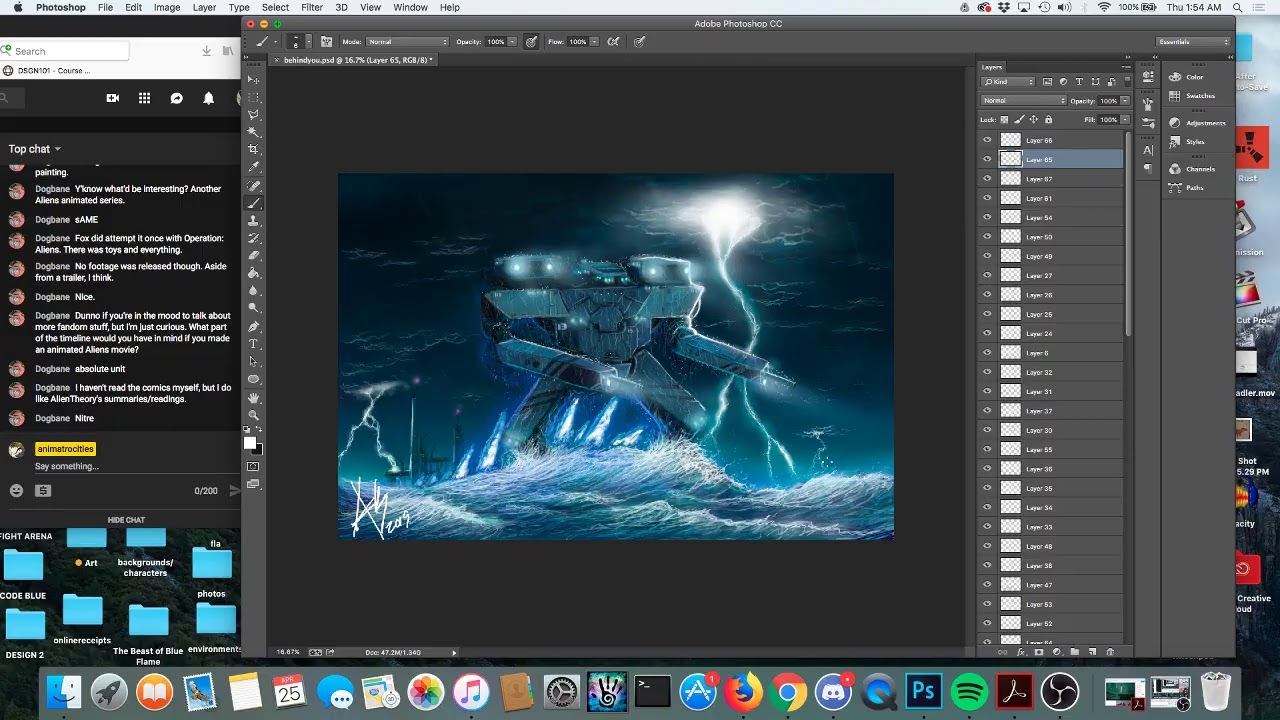The height and width of the screenshot is (720, 1280).
Task: Open the brush Mode dropdown
Action: click(x=408, y=42)
